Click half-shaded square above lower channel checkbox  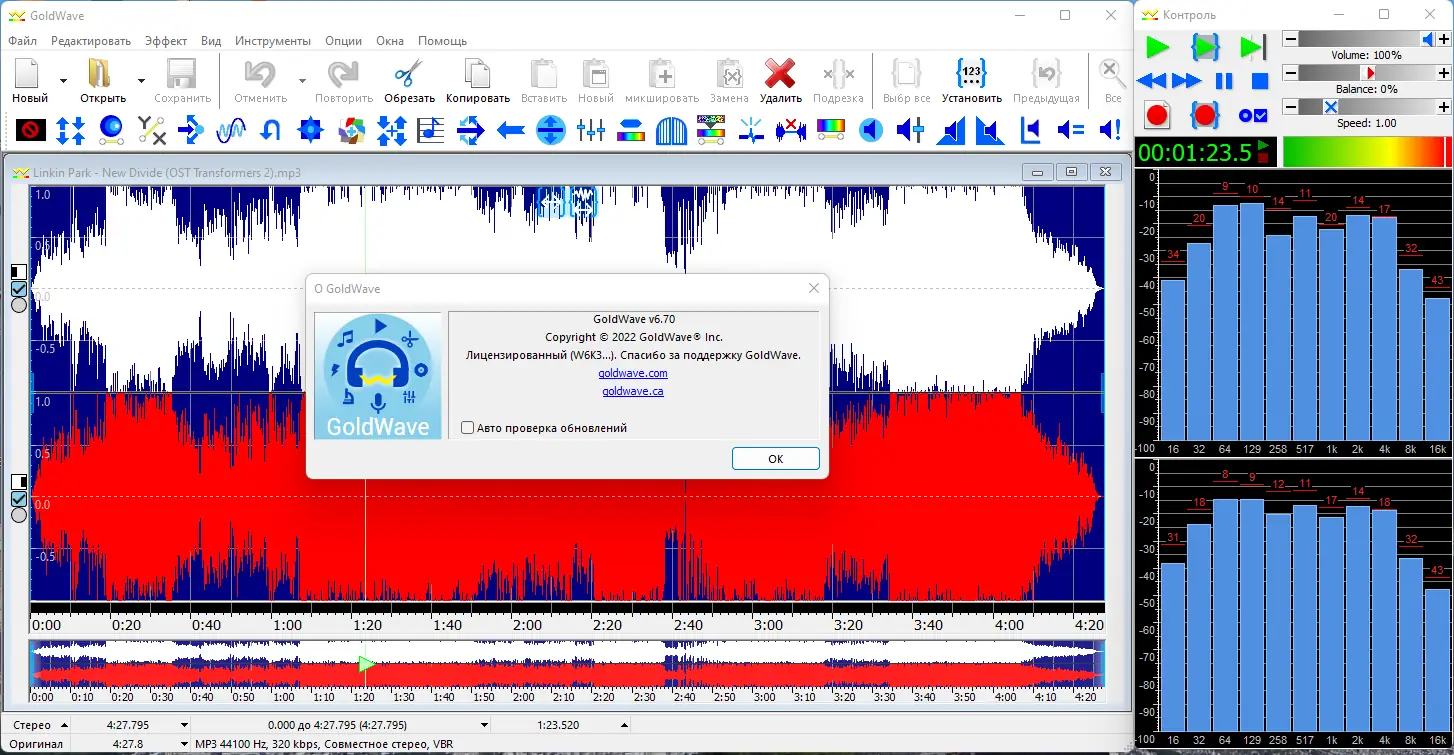[18, 482]
